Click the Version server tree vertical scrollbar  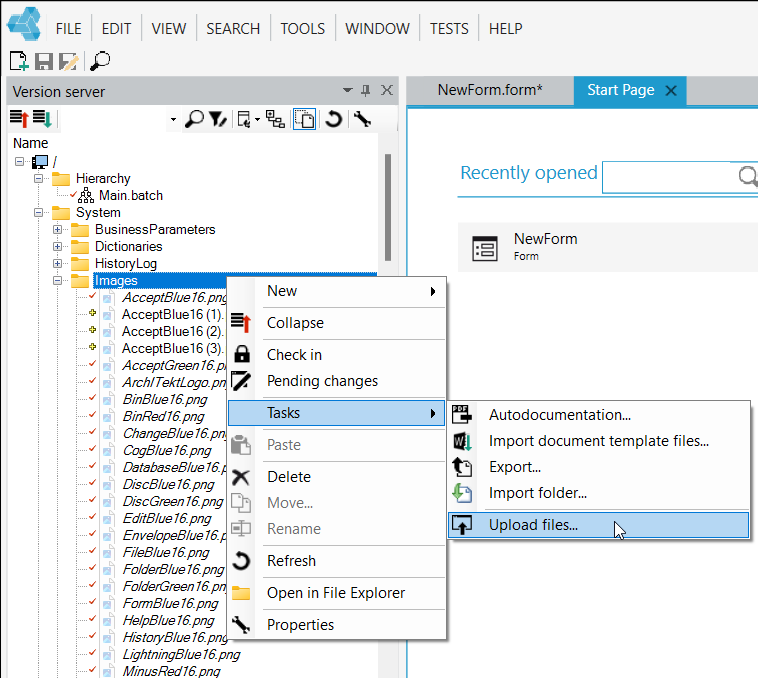[388, 207]
